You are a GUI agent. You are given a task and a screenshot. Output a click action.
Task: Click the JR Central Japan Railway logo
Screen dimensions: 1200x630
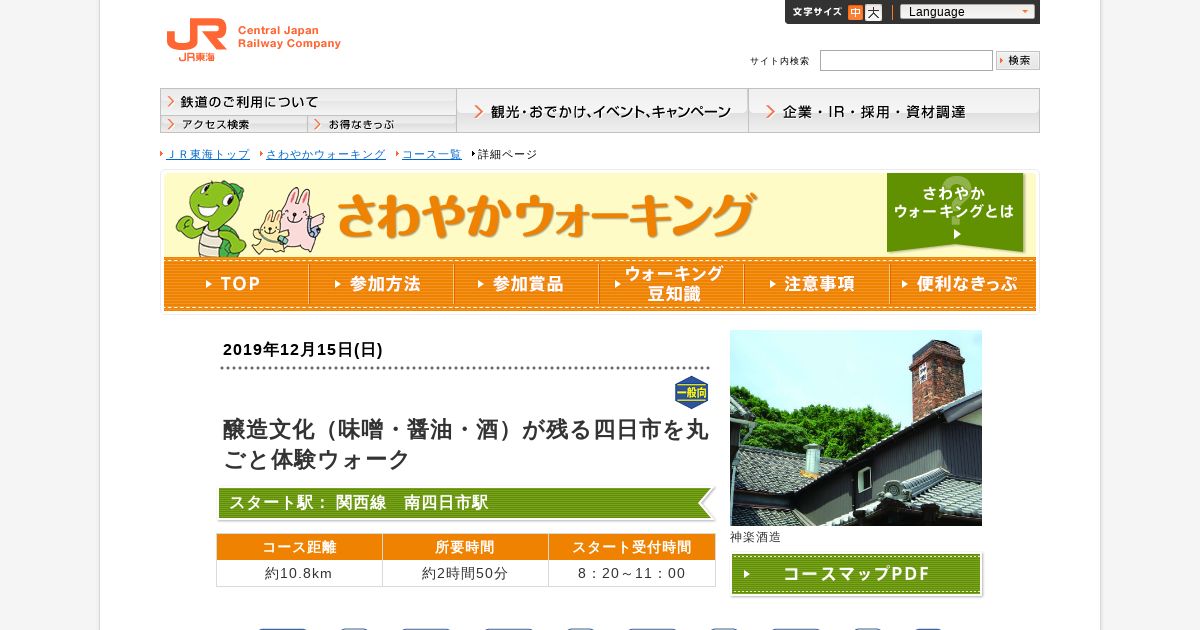coord(253,40)
